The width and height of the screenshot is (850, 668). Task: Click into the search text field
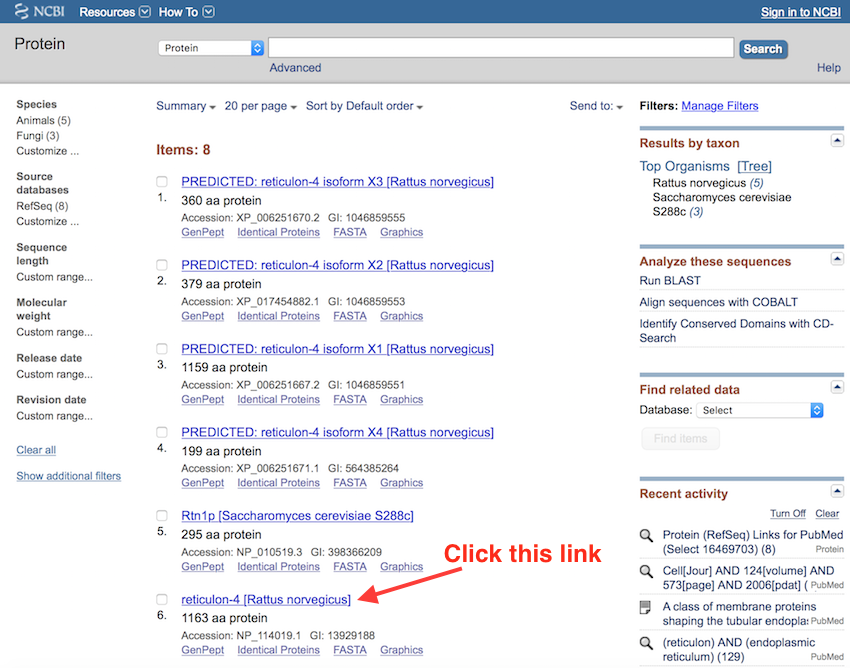point(500,48)
